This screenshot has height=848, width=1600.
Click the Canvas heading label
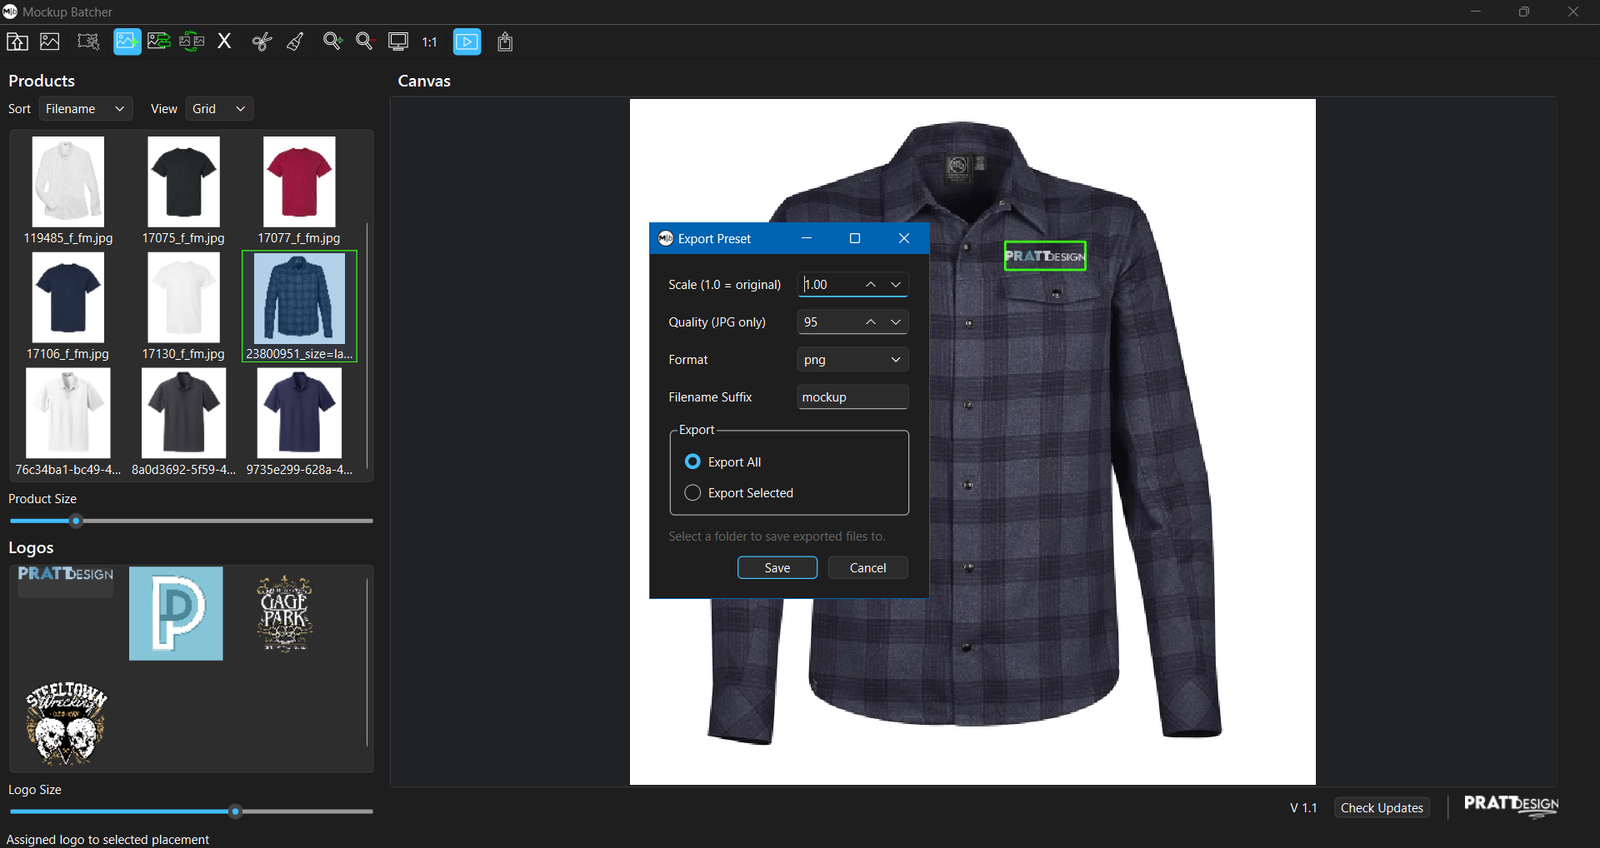(424, 81)
